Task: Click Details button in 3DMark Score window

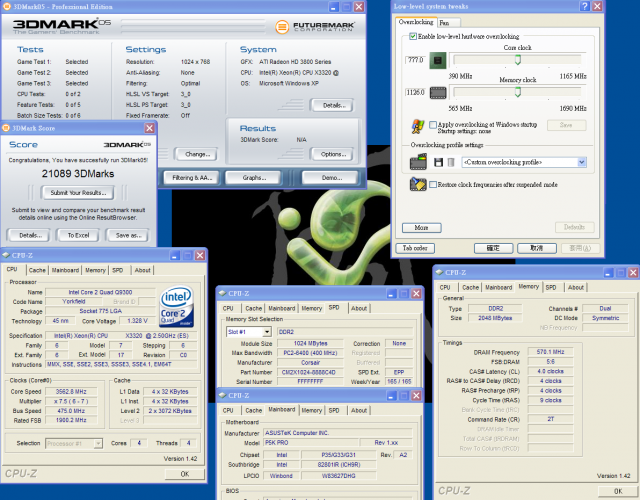Action: coord(31,235)
